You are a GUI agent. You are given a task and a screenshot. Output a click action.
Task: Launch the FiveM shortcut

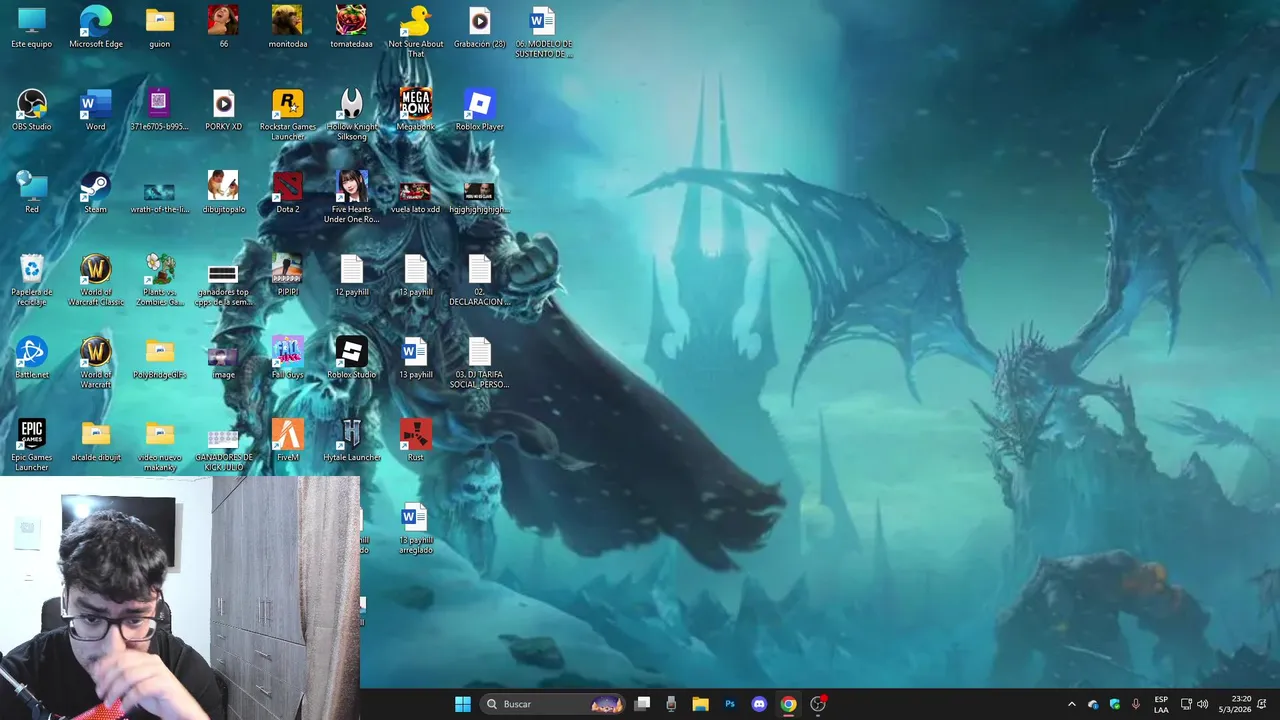287,441
